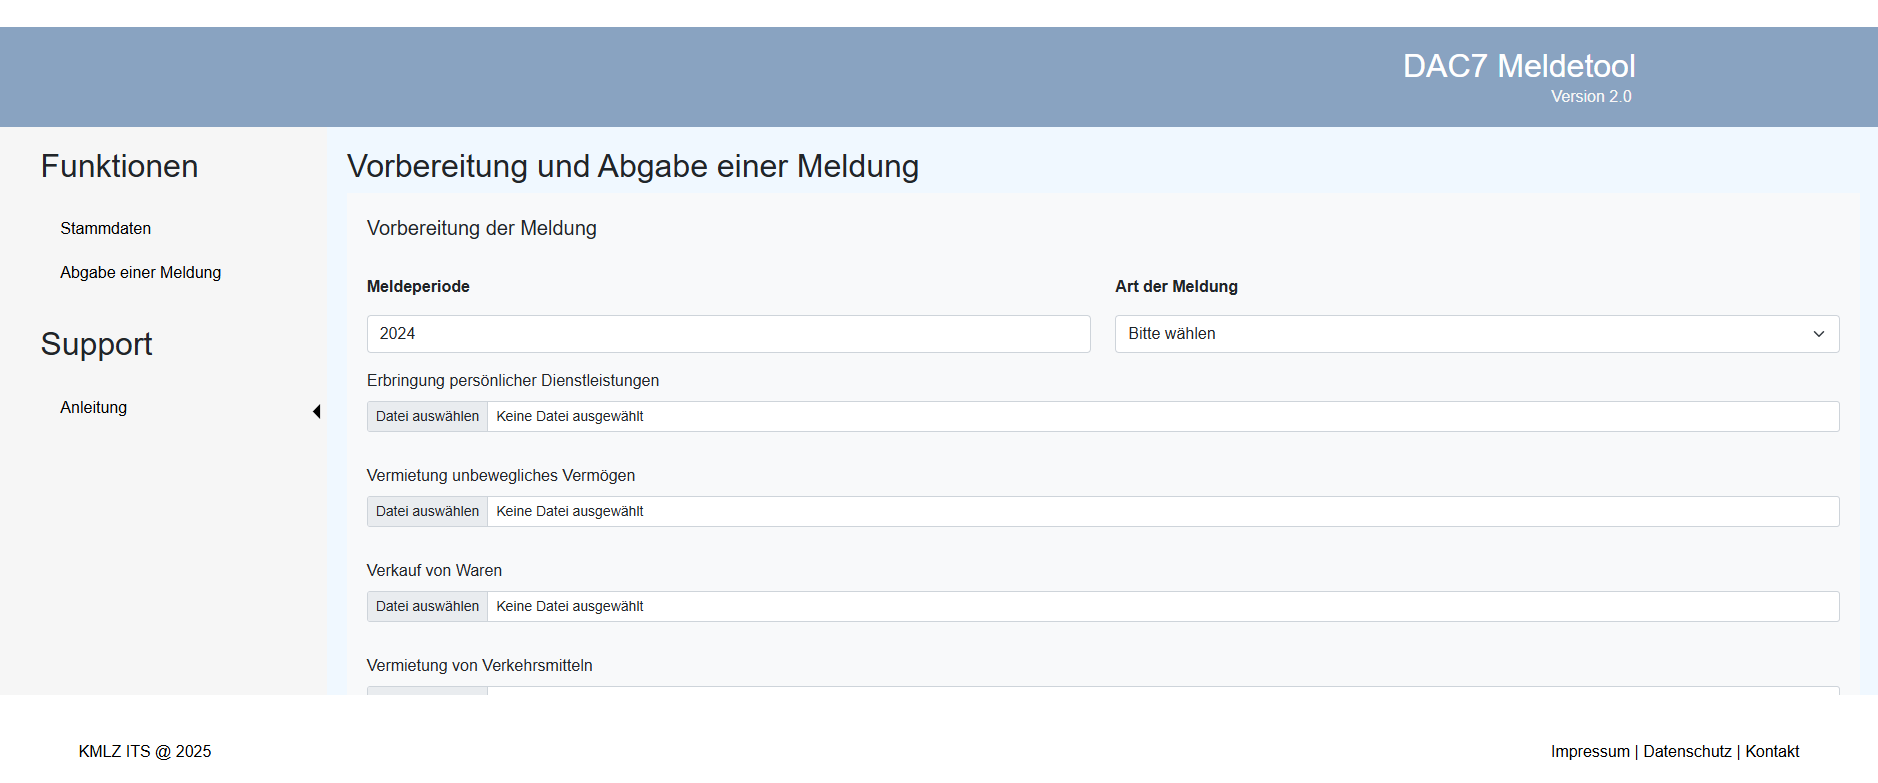Open the Datenschutz page

tap(1687, 751)
